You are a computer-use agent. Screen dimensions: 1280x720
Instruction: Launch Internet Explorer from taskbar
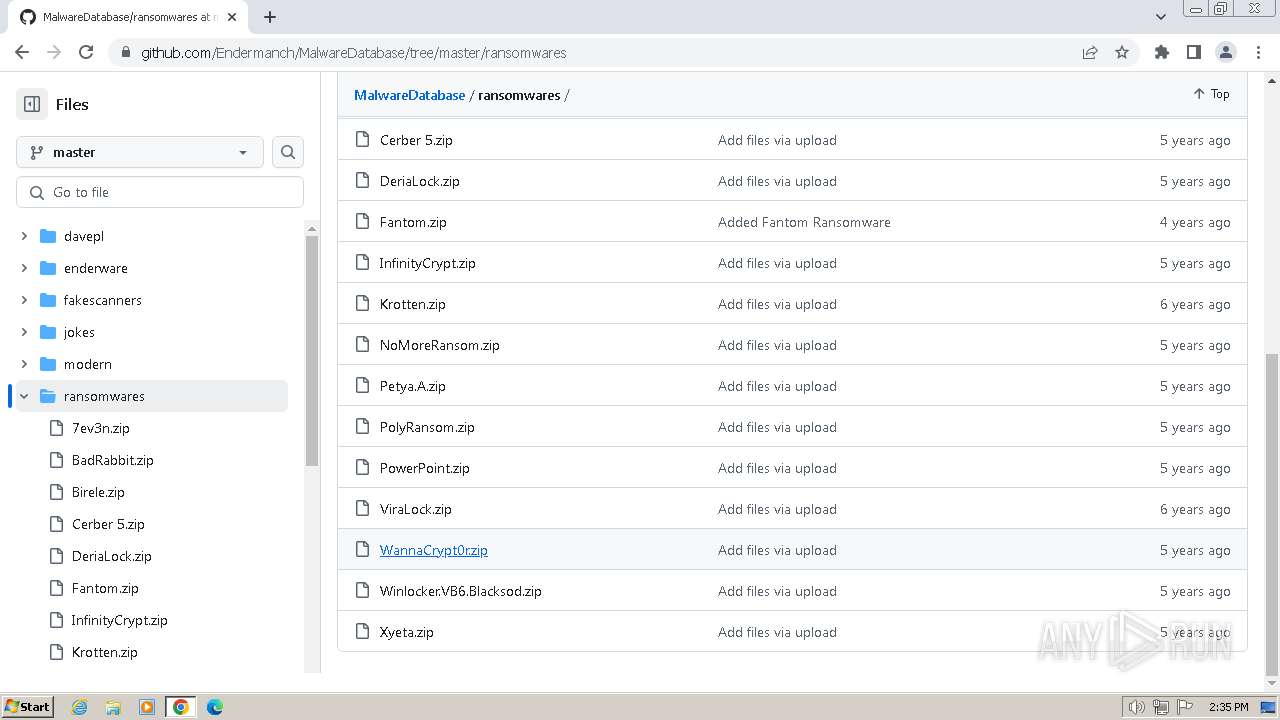tap(80, 707)
